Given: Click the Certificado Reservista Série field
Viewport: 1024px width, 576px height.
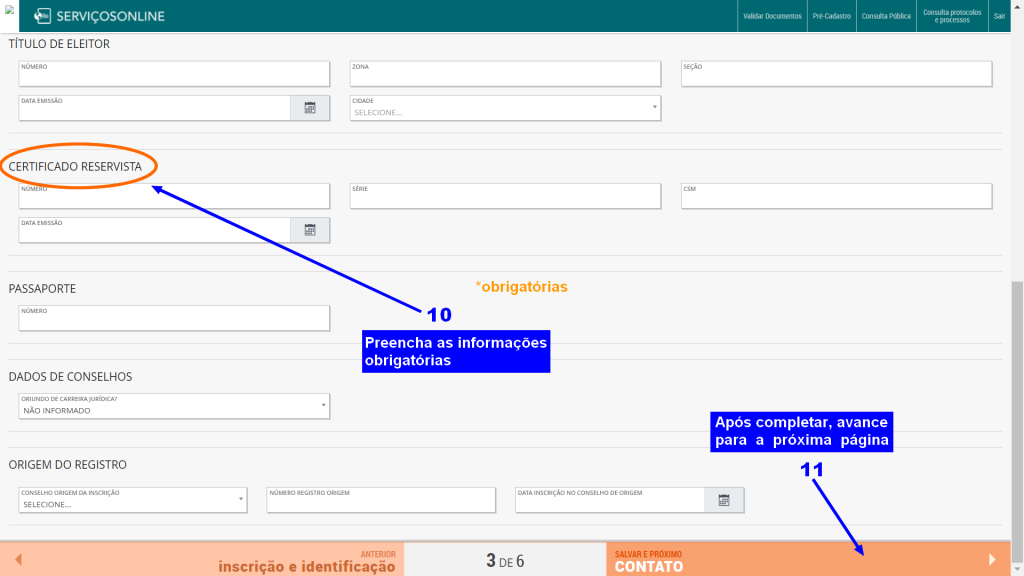Looking at the screenshot, I should [x=505, y=197].
